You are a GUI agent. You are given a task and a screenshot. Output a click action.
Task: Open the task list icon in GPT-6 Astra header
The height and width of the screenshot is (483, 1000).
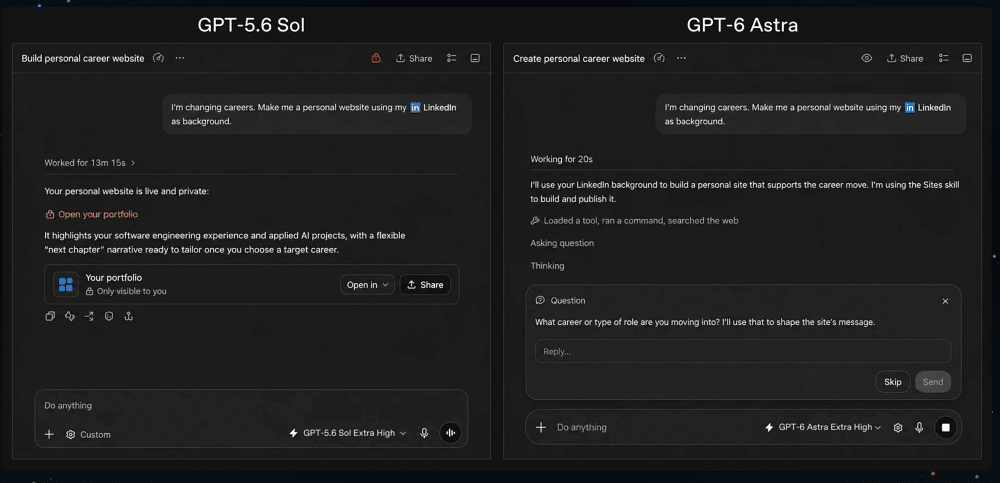(943, 58)
